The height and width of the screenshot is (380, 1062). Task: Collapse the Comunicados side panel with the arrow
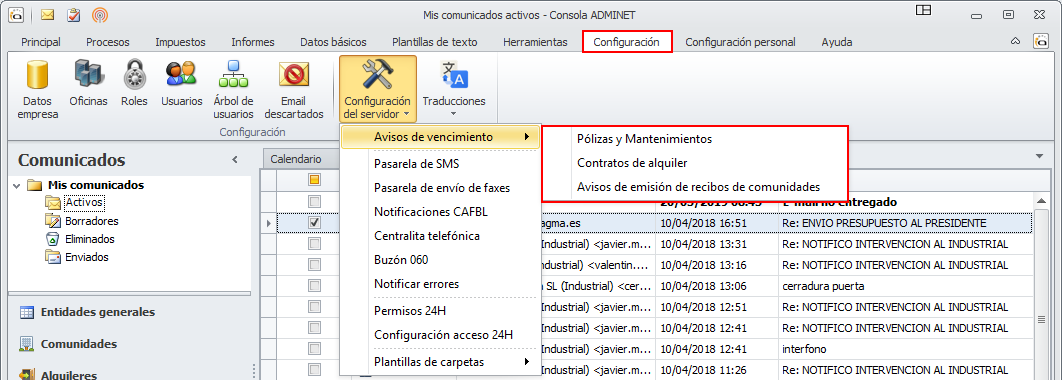point(234,160)
